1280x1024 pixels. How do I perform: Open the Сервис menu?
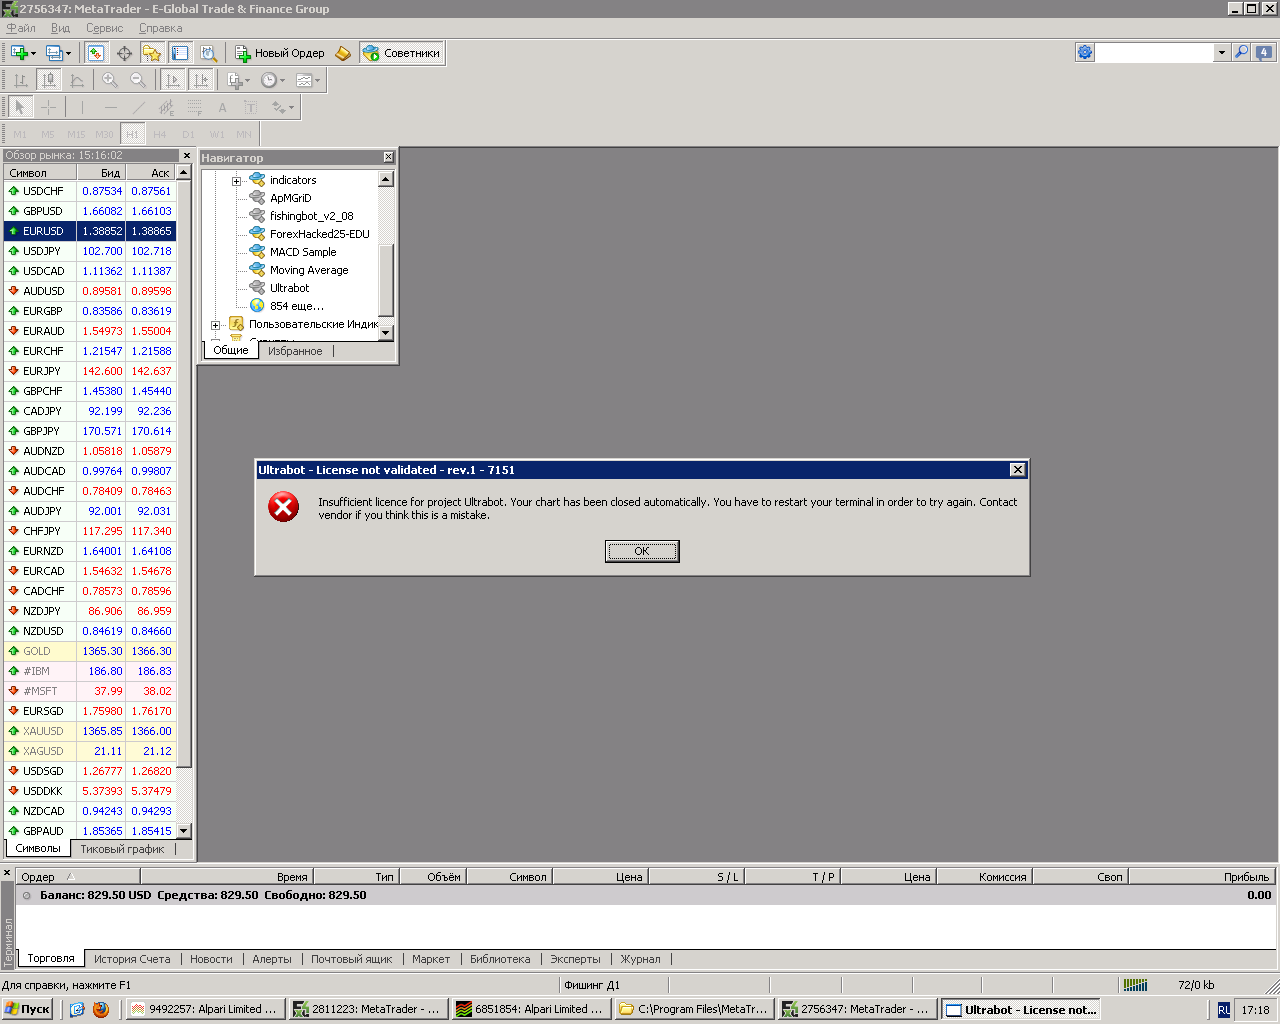click(x=104, y=28)
